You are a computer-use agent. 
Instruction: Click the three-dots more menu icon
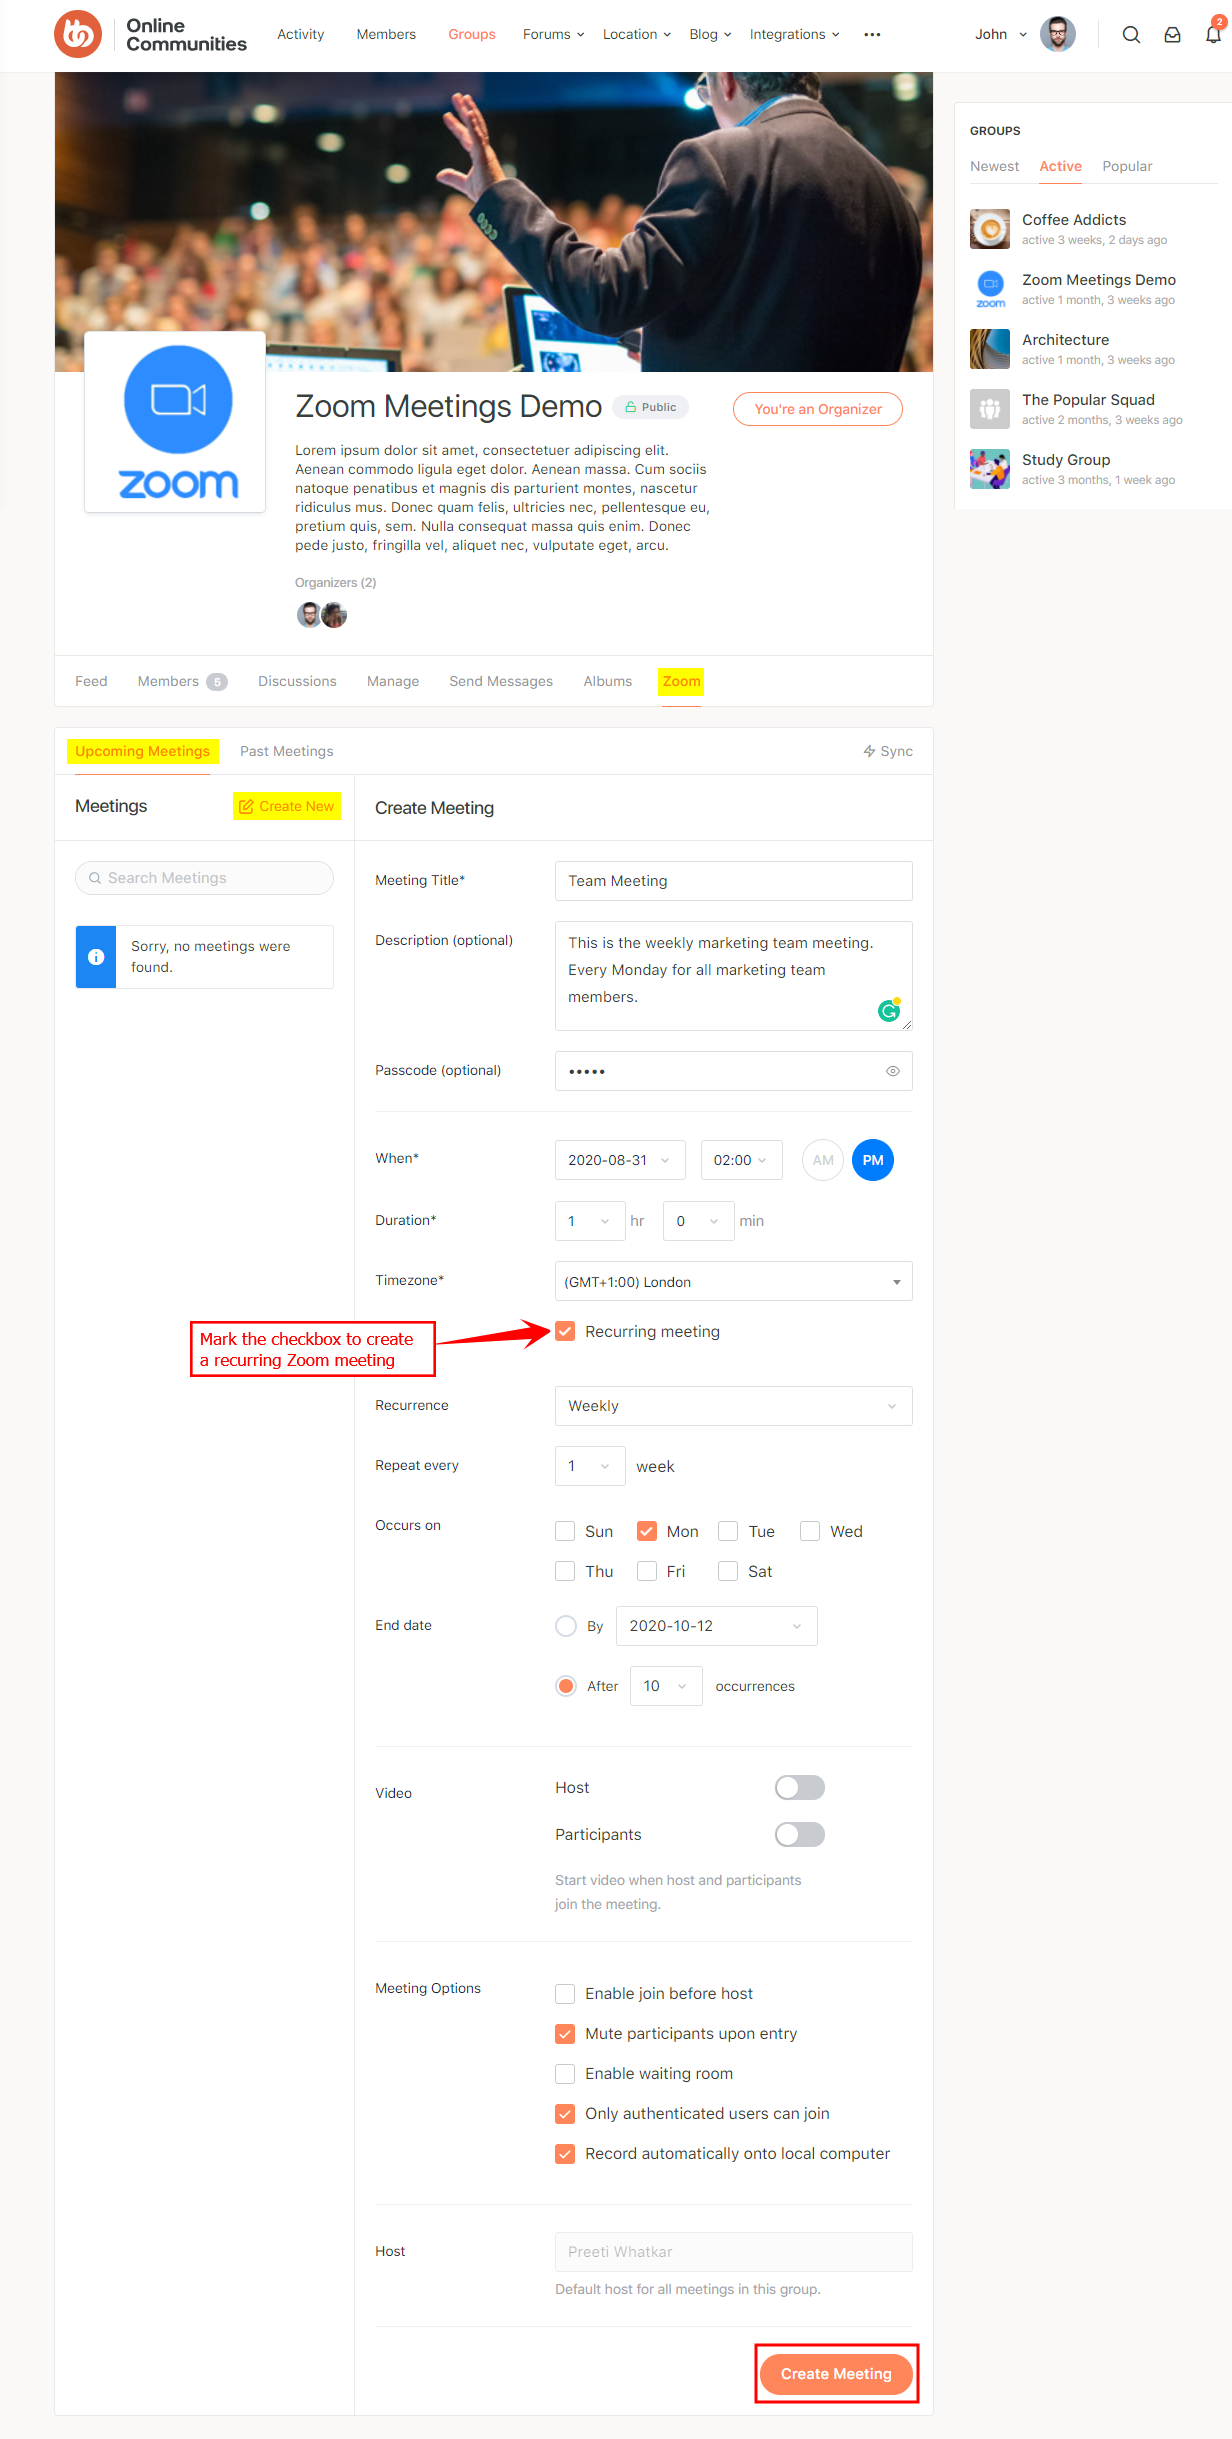pos(872,35)
